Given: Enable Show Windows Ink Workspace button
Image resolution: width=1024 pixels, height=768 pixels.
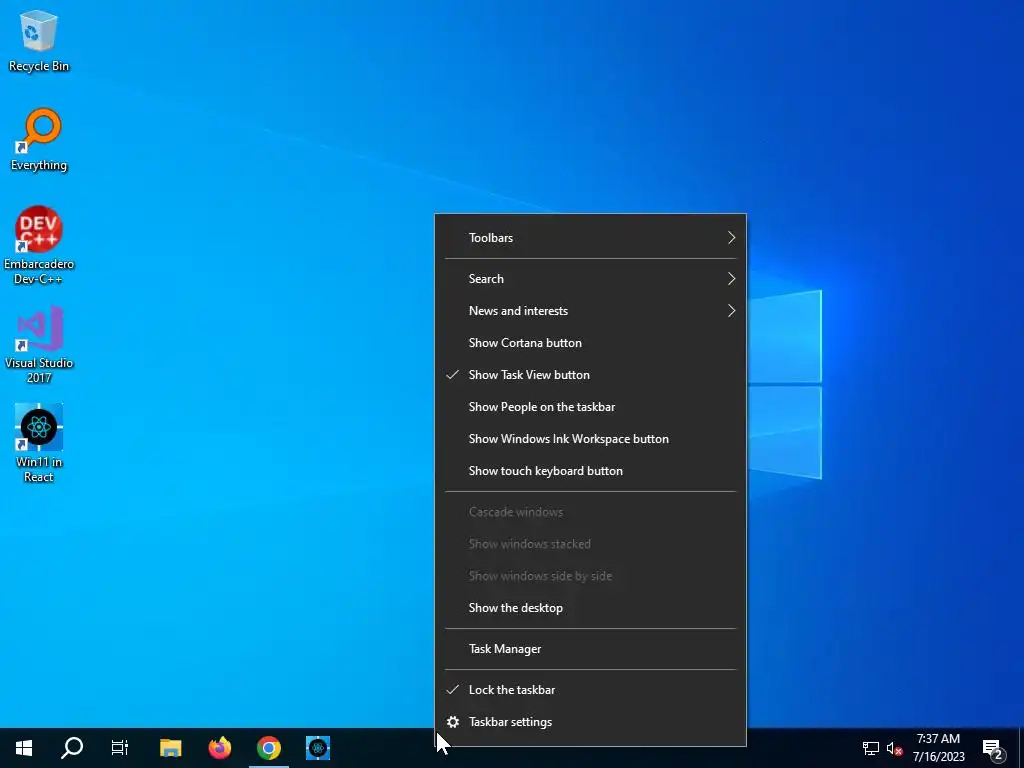Looking at the screenshot, I should coord(590,439).
